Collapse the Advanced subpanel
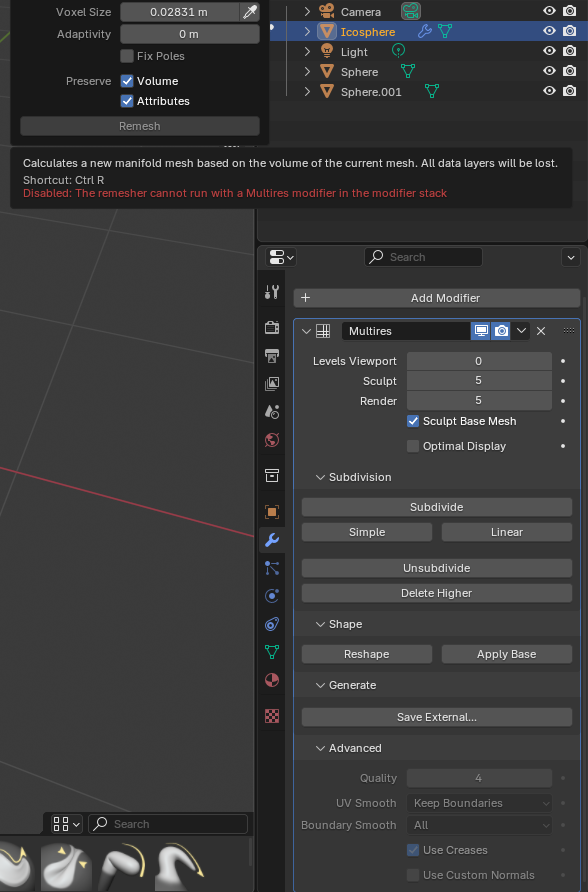Viewport: 588px width, 892px height. 320,748
